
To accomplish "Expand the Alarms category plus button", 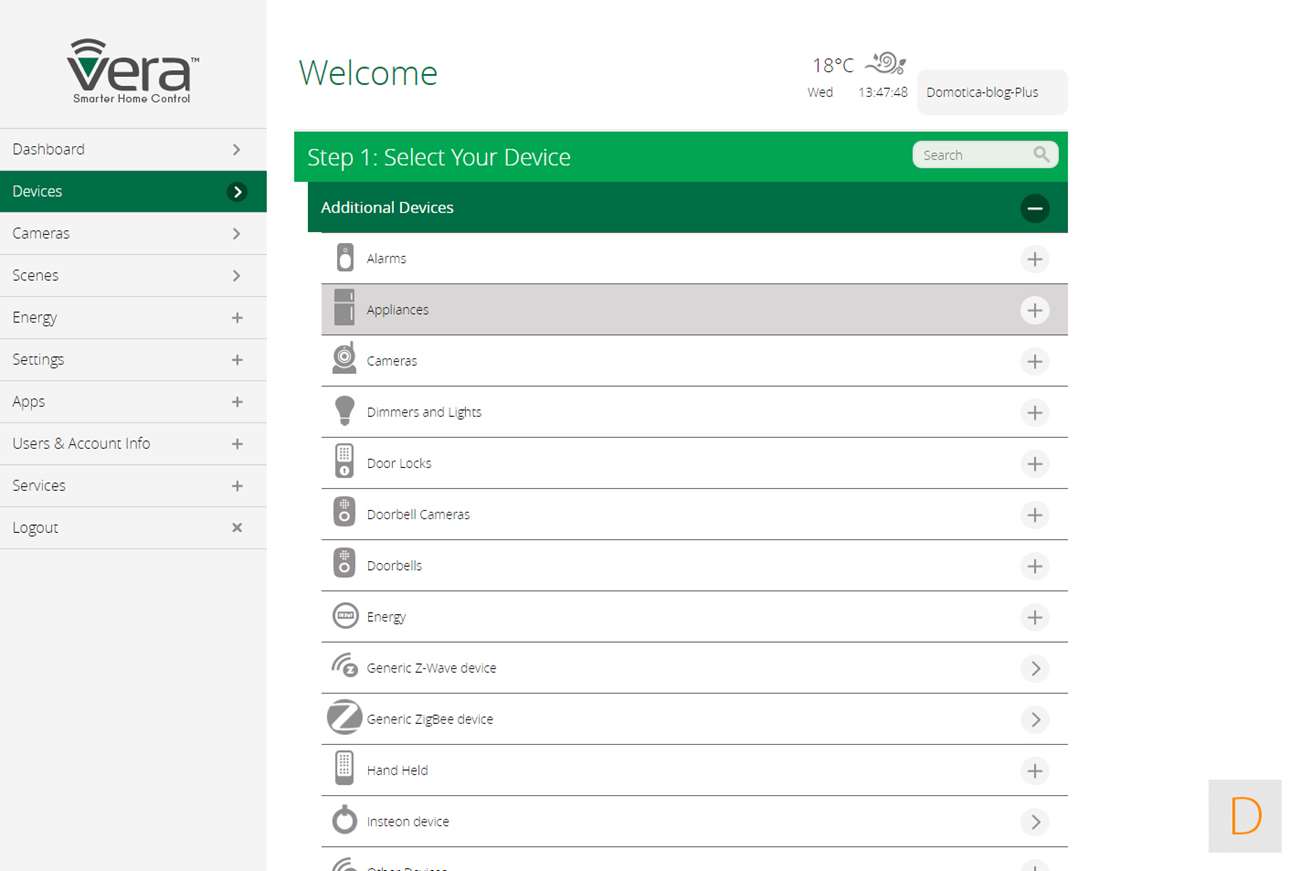I will [1034, 259].
